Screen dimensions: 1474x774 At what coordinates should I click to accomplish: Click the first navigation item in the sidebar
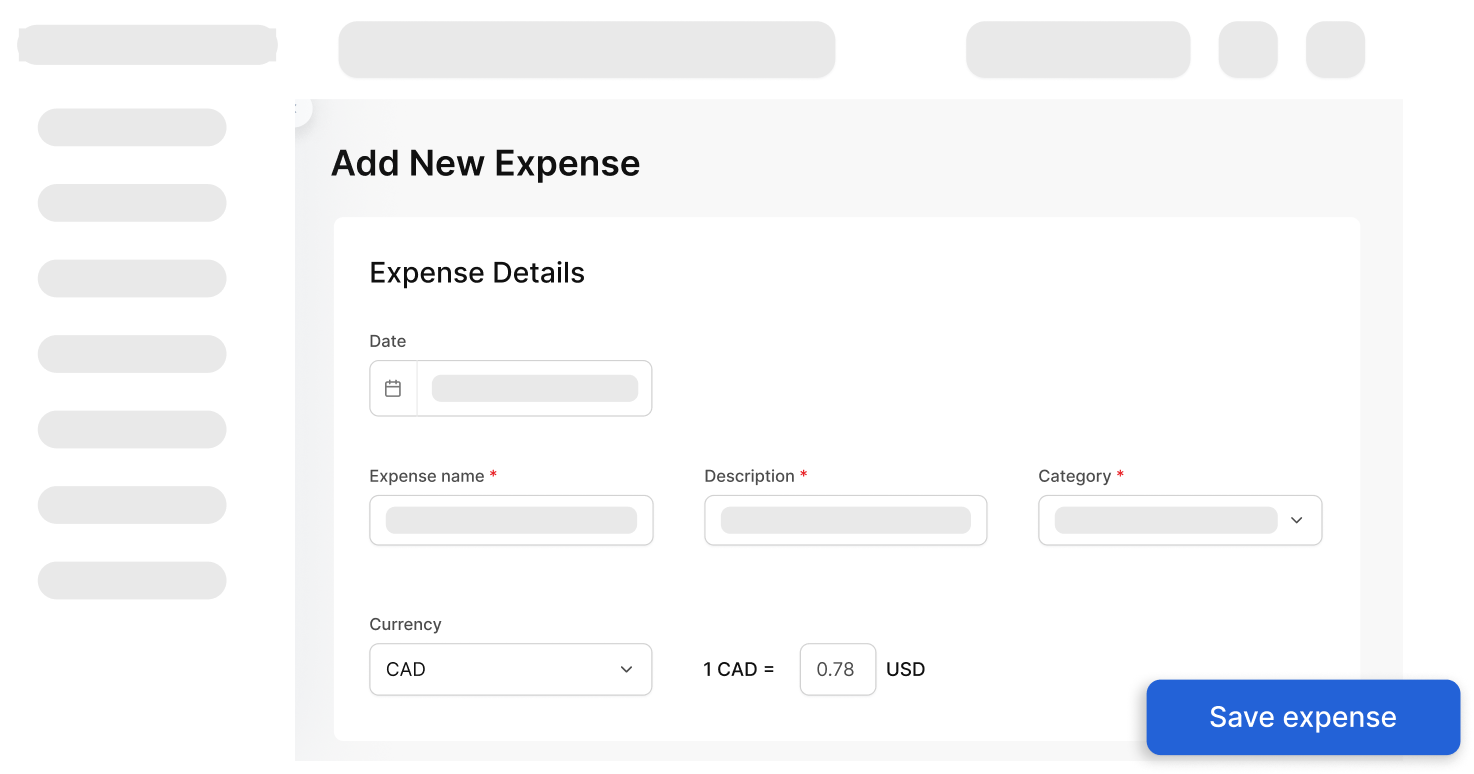[x=131, y=127]
